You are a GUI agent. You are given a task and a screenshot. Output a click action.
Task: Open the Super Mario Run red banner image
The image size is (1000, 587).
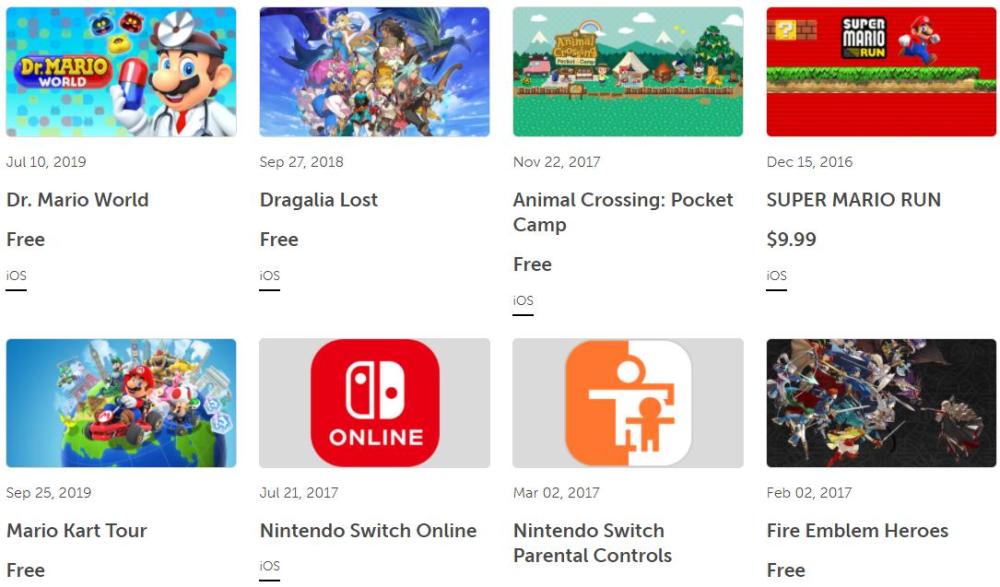click(x=881, y=71)
